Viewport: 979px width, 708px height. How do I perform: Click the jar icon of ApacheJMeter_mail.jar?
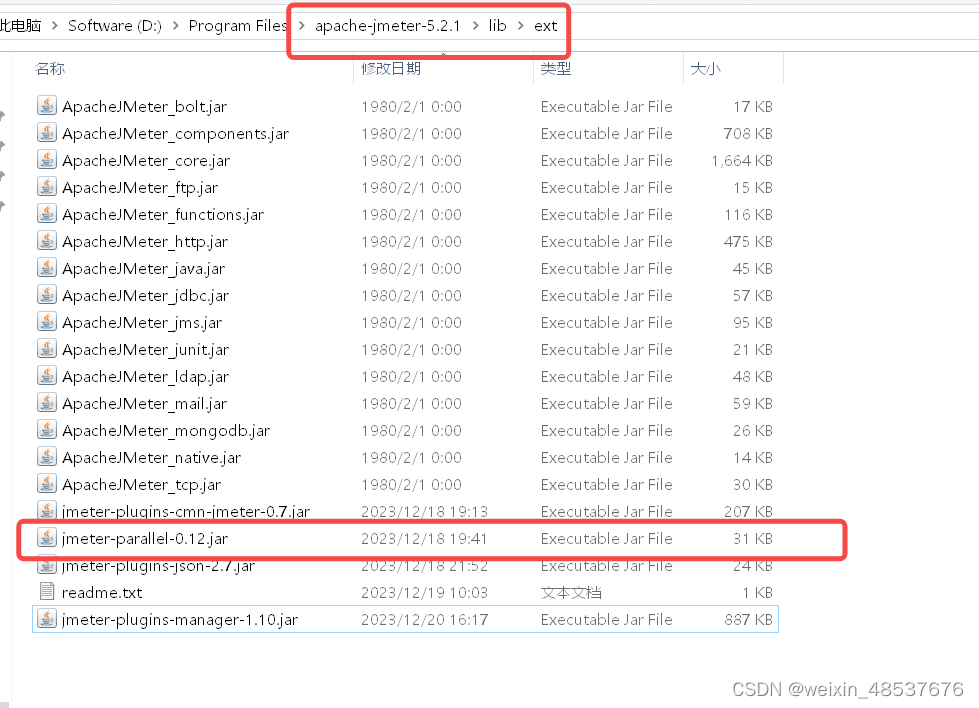pos(47,403)
